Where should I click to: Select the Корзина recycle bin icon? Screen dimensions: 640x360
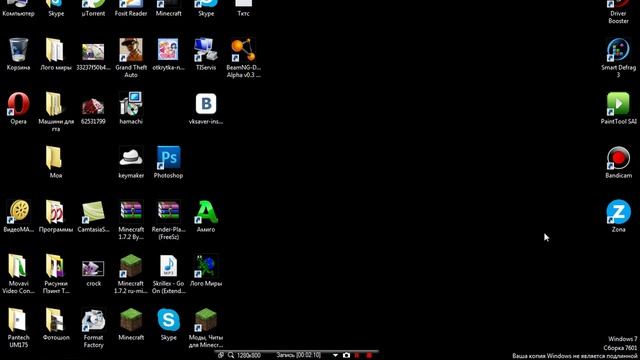(18, 50)
